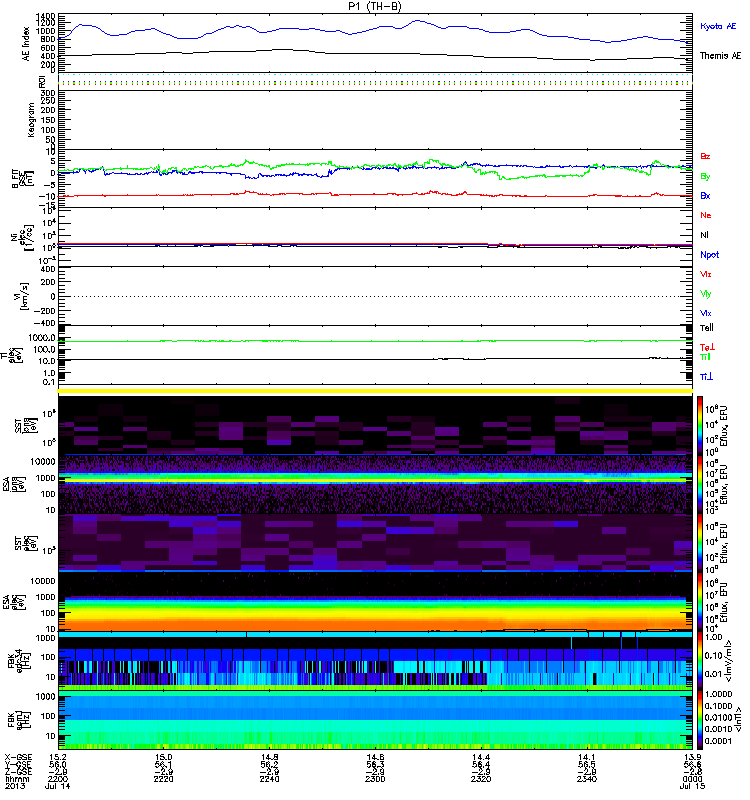Viewport: 750px width, 800px height.
Task: Click the "FBK scm1 [Hz]" axis title
Action: click(19, 720)
